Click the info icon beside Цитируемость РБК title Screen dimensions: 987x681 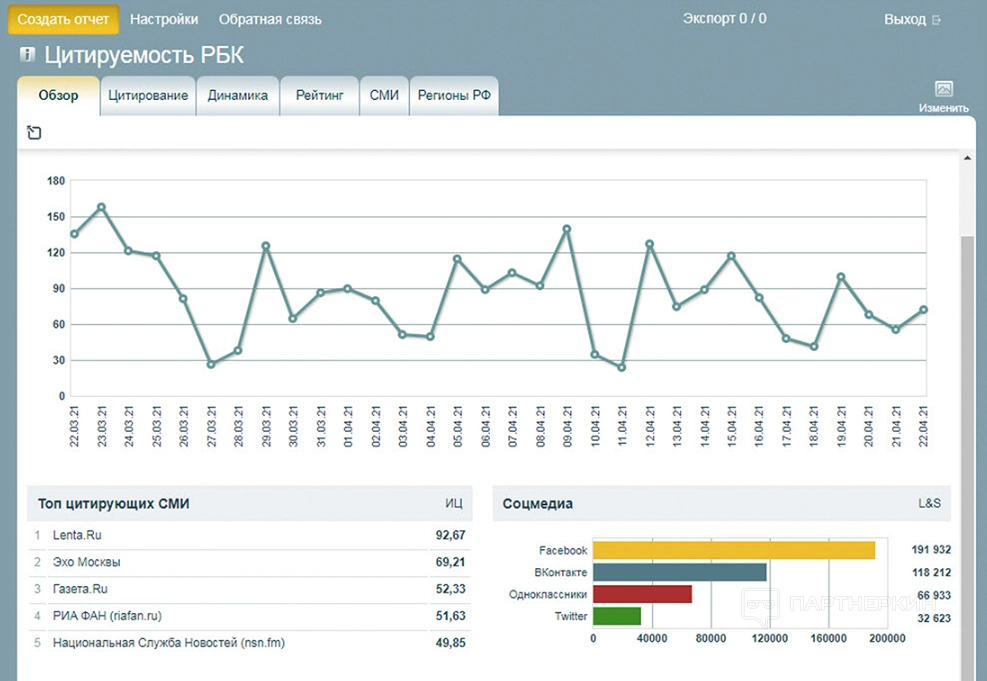[27, 54]
